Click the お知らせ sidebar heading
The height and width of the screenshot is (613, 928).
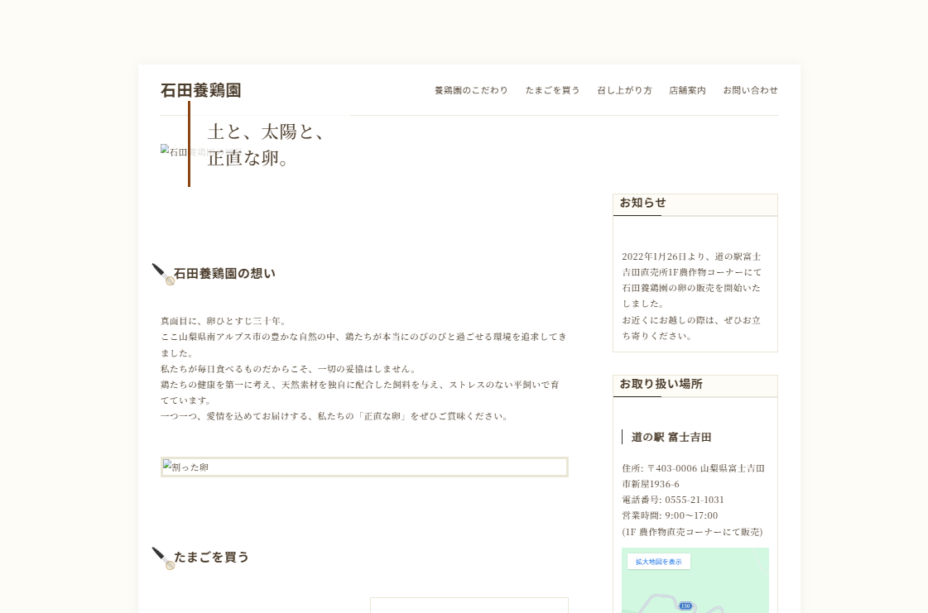(x=642, y=203)
